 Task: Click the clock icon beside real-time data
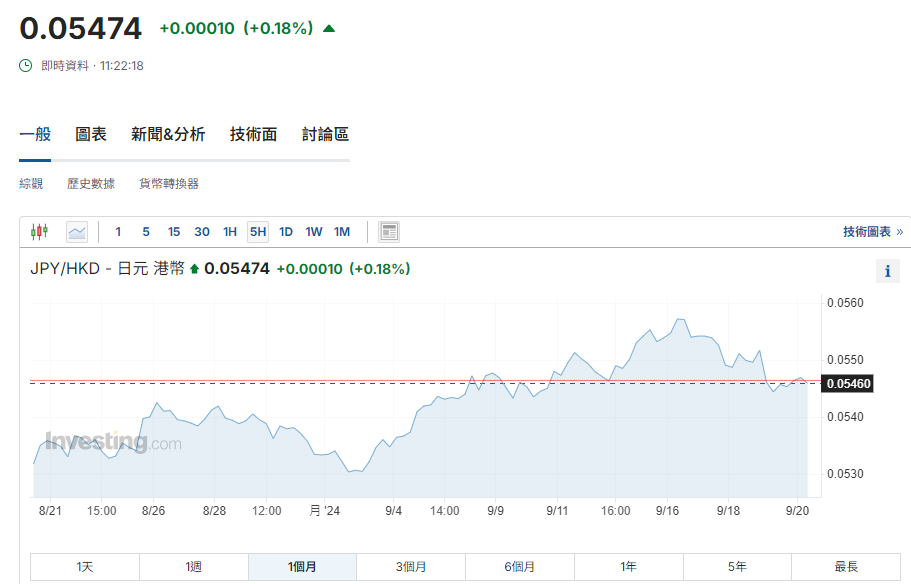(26, 66)
